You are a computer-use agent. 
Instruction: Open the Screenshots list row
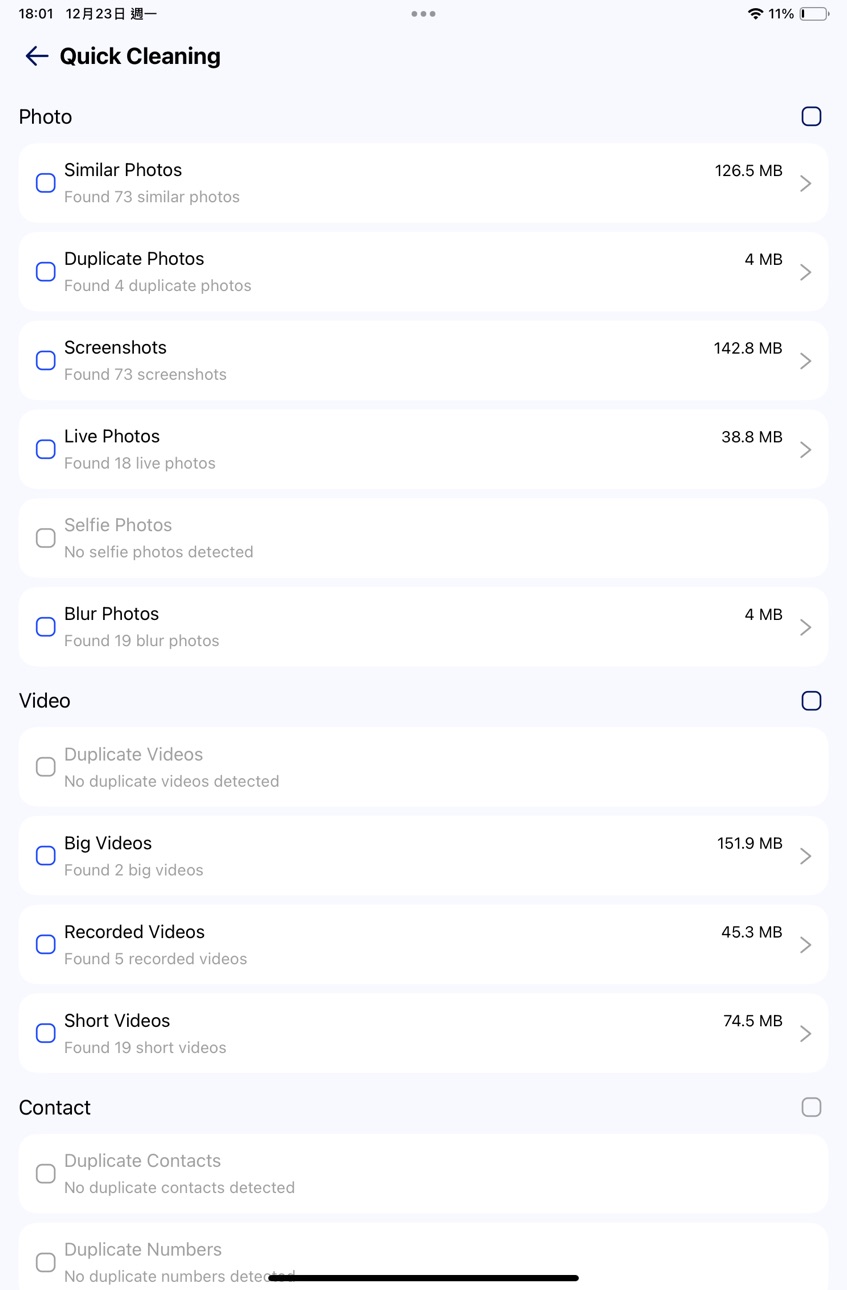point(423,361)
